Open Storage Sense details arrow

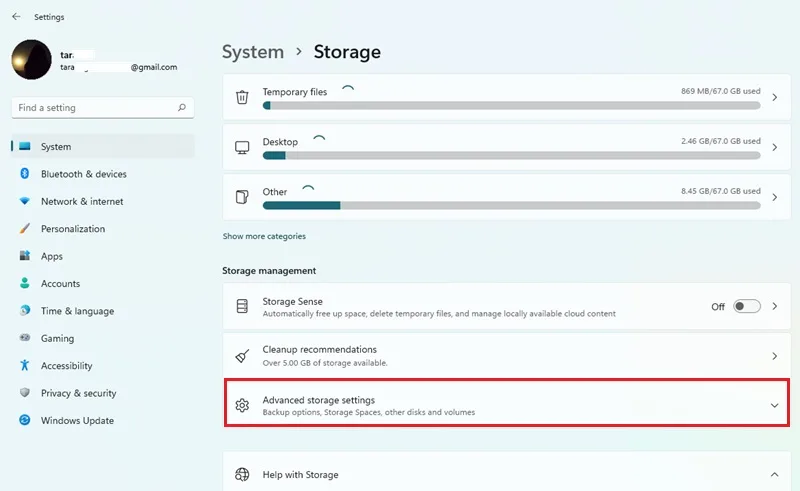[774, 306]
